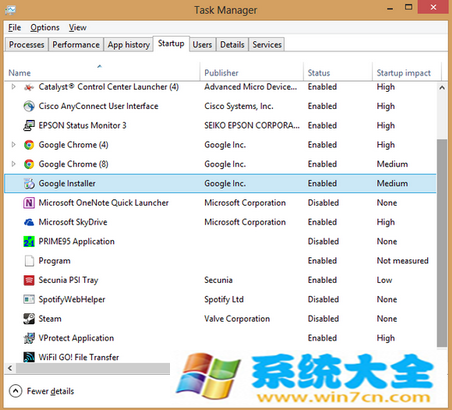Image resolution: width=452 pixels, height=410 pixels.
Task: Click the PRIME95 Application icon
Action: coord(29,242)
